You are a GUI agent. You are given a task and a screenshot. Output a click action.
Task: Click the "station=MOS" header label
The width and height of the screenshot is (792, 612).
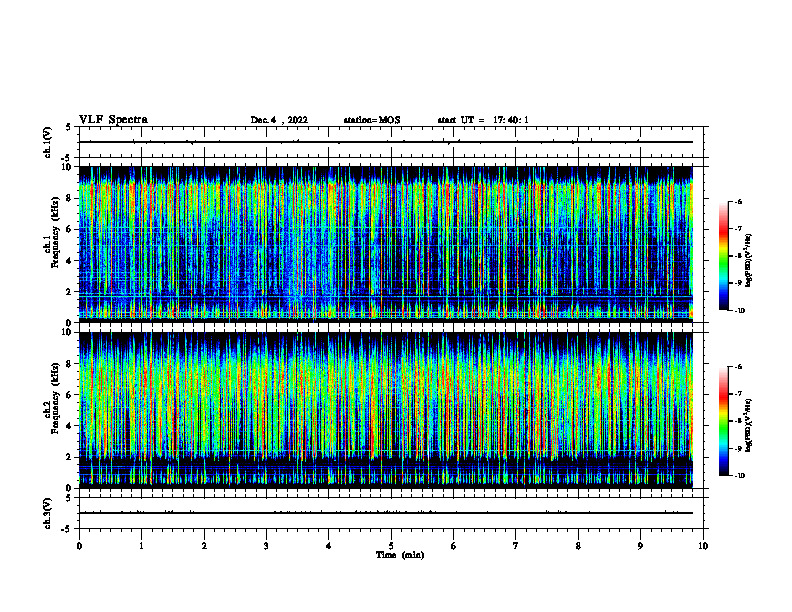pyautogui.click(x=372, y=120)
